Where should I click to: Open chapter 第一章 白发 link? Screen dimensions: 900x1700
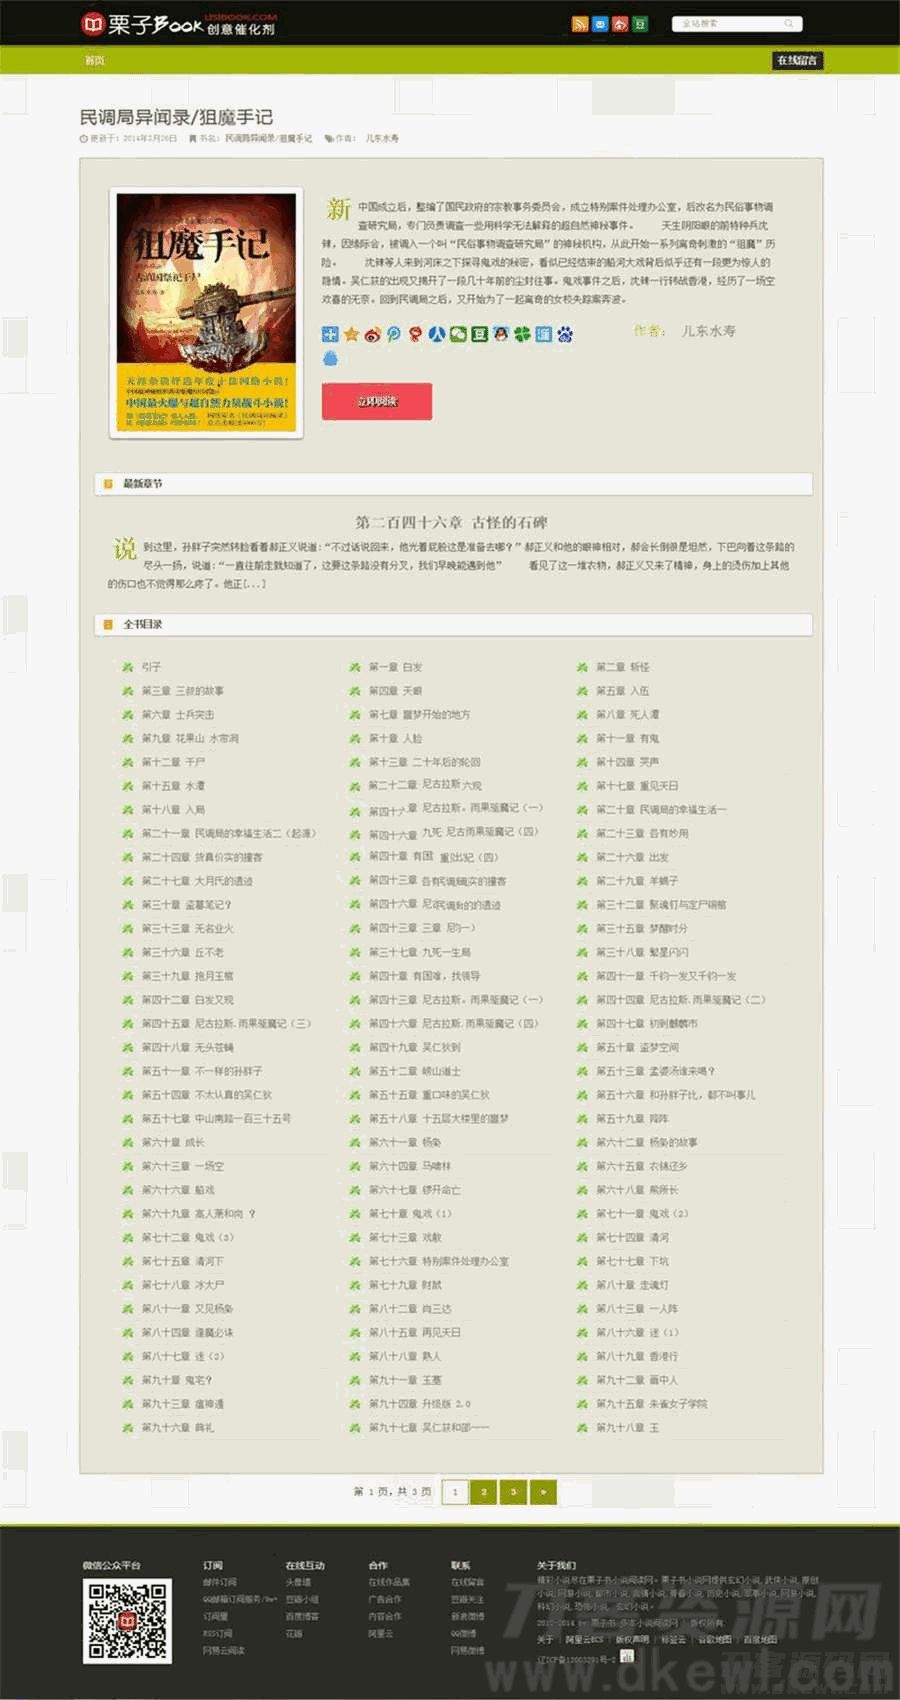coord(395,667)
